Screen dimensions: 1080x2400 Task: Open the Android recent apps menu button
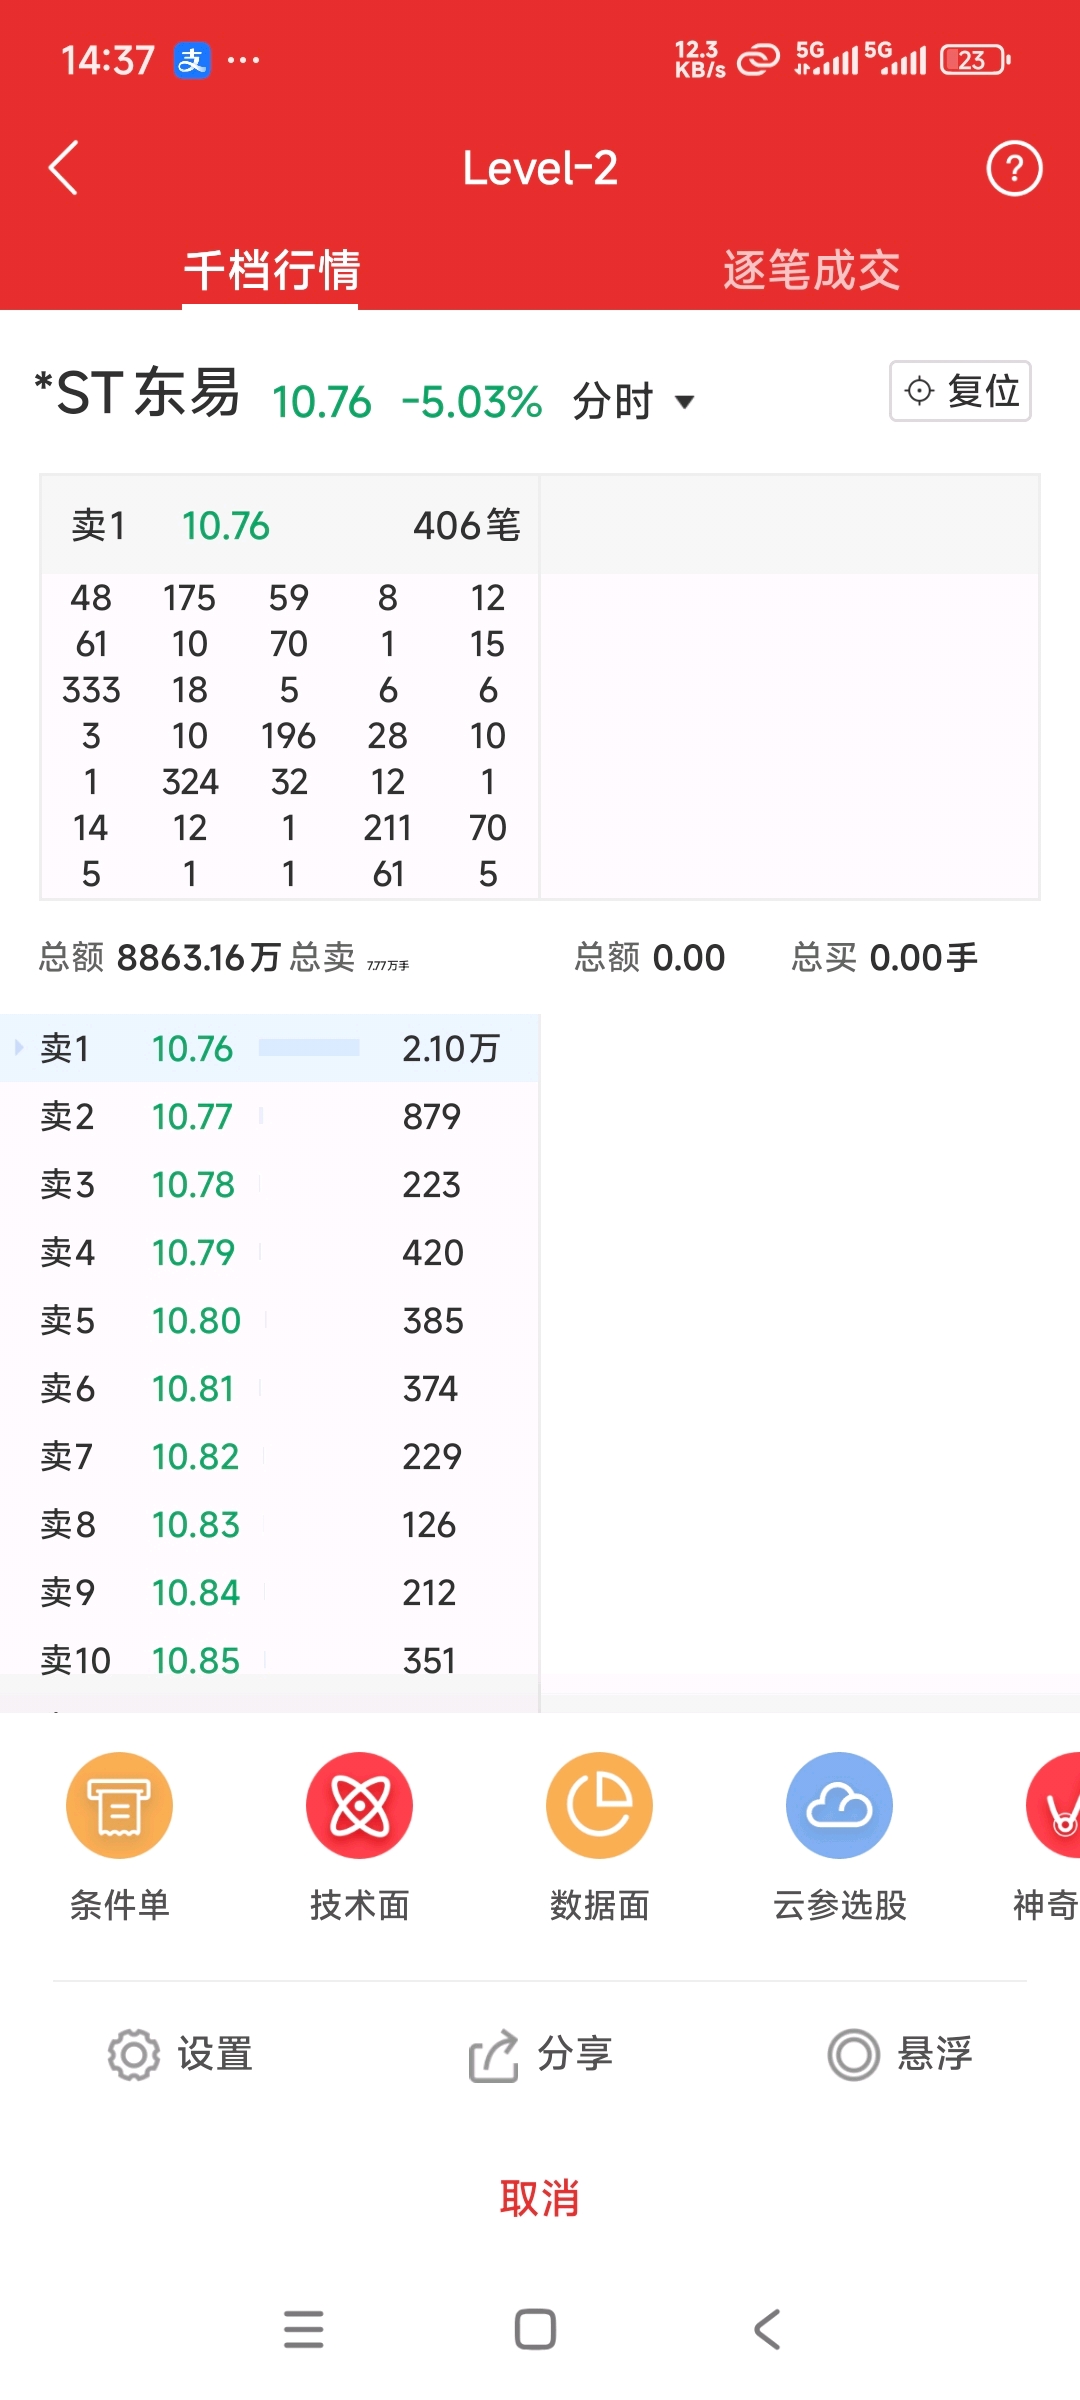click(303, 2329)
